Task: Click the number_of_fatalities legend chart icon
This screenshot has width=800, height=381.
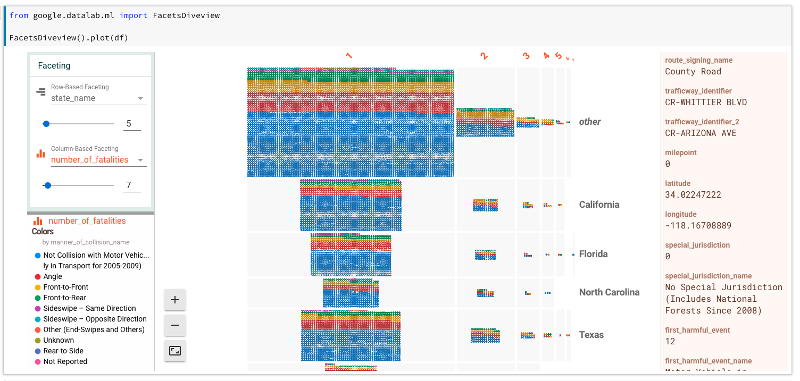Action: (x=37, y=221)
